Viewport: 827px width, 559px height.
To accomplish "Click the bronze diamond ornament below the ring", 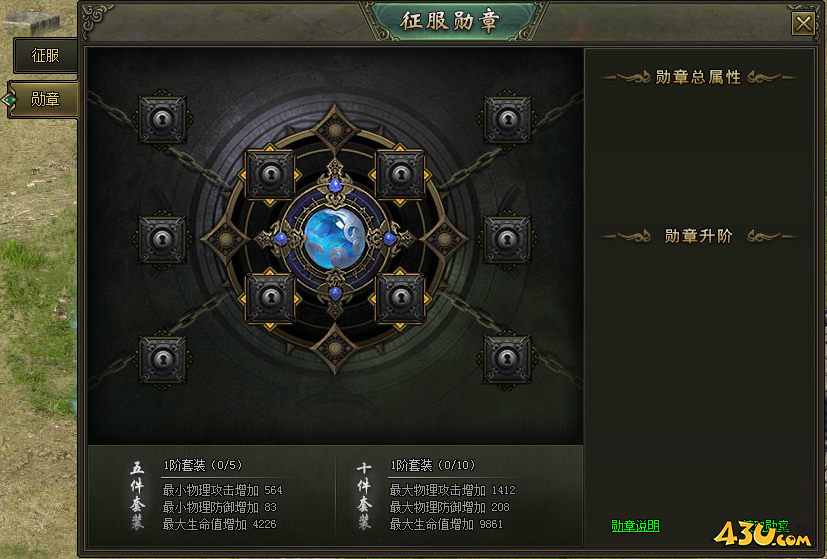I will pos(335,349).
